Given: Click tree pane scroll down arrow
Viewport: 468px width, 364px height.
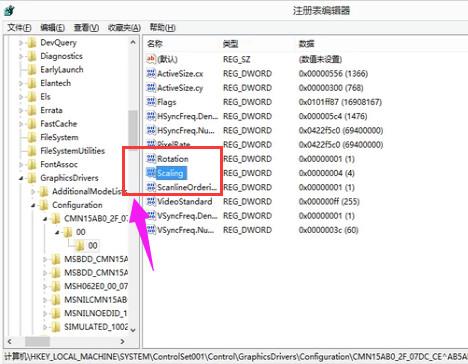Looking at the screenshot, I should click(x=133, y=330).
